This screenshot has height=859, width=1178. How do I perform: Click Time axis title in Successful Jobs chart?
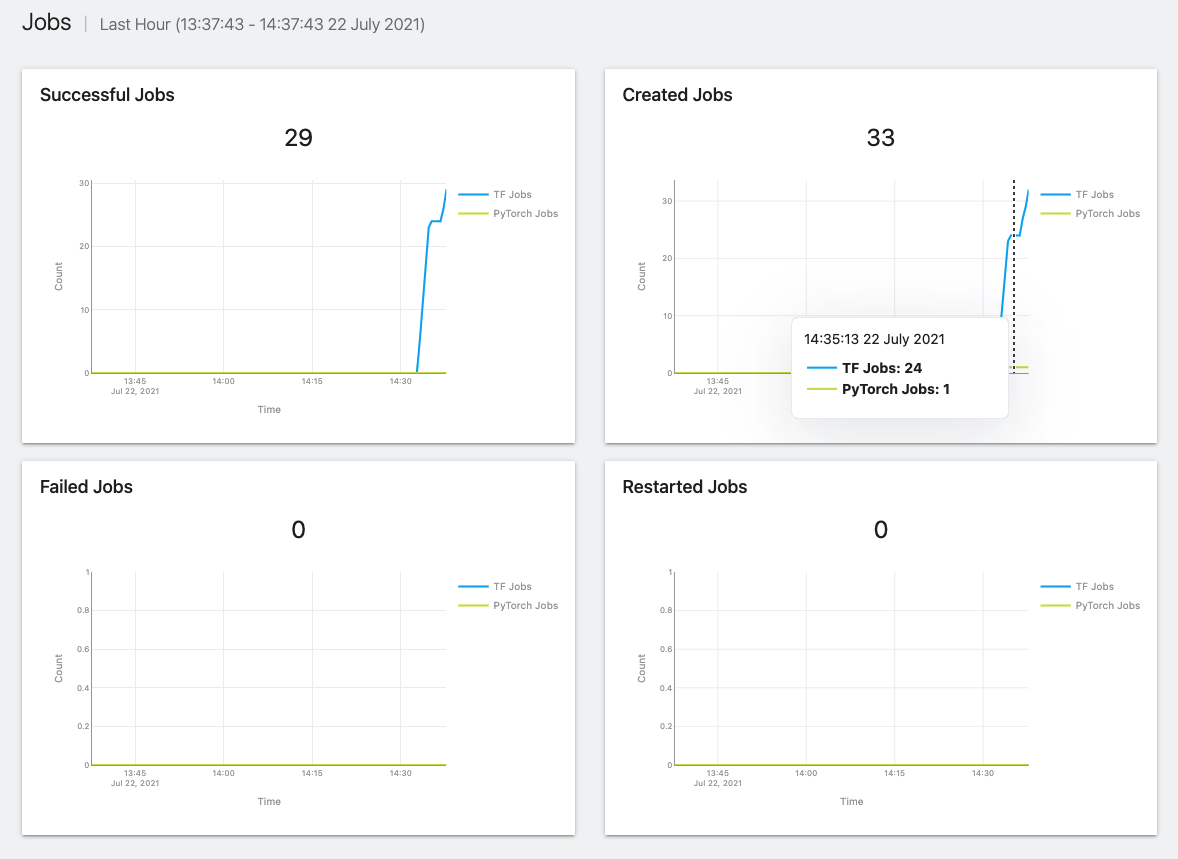pos(269,410)
